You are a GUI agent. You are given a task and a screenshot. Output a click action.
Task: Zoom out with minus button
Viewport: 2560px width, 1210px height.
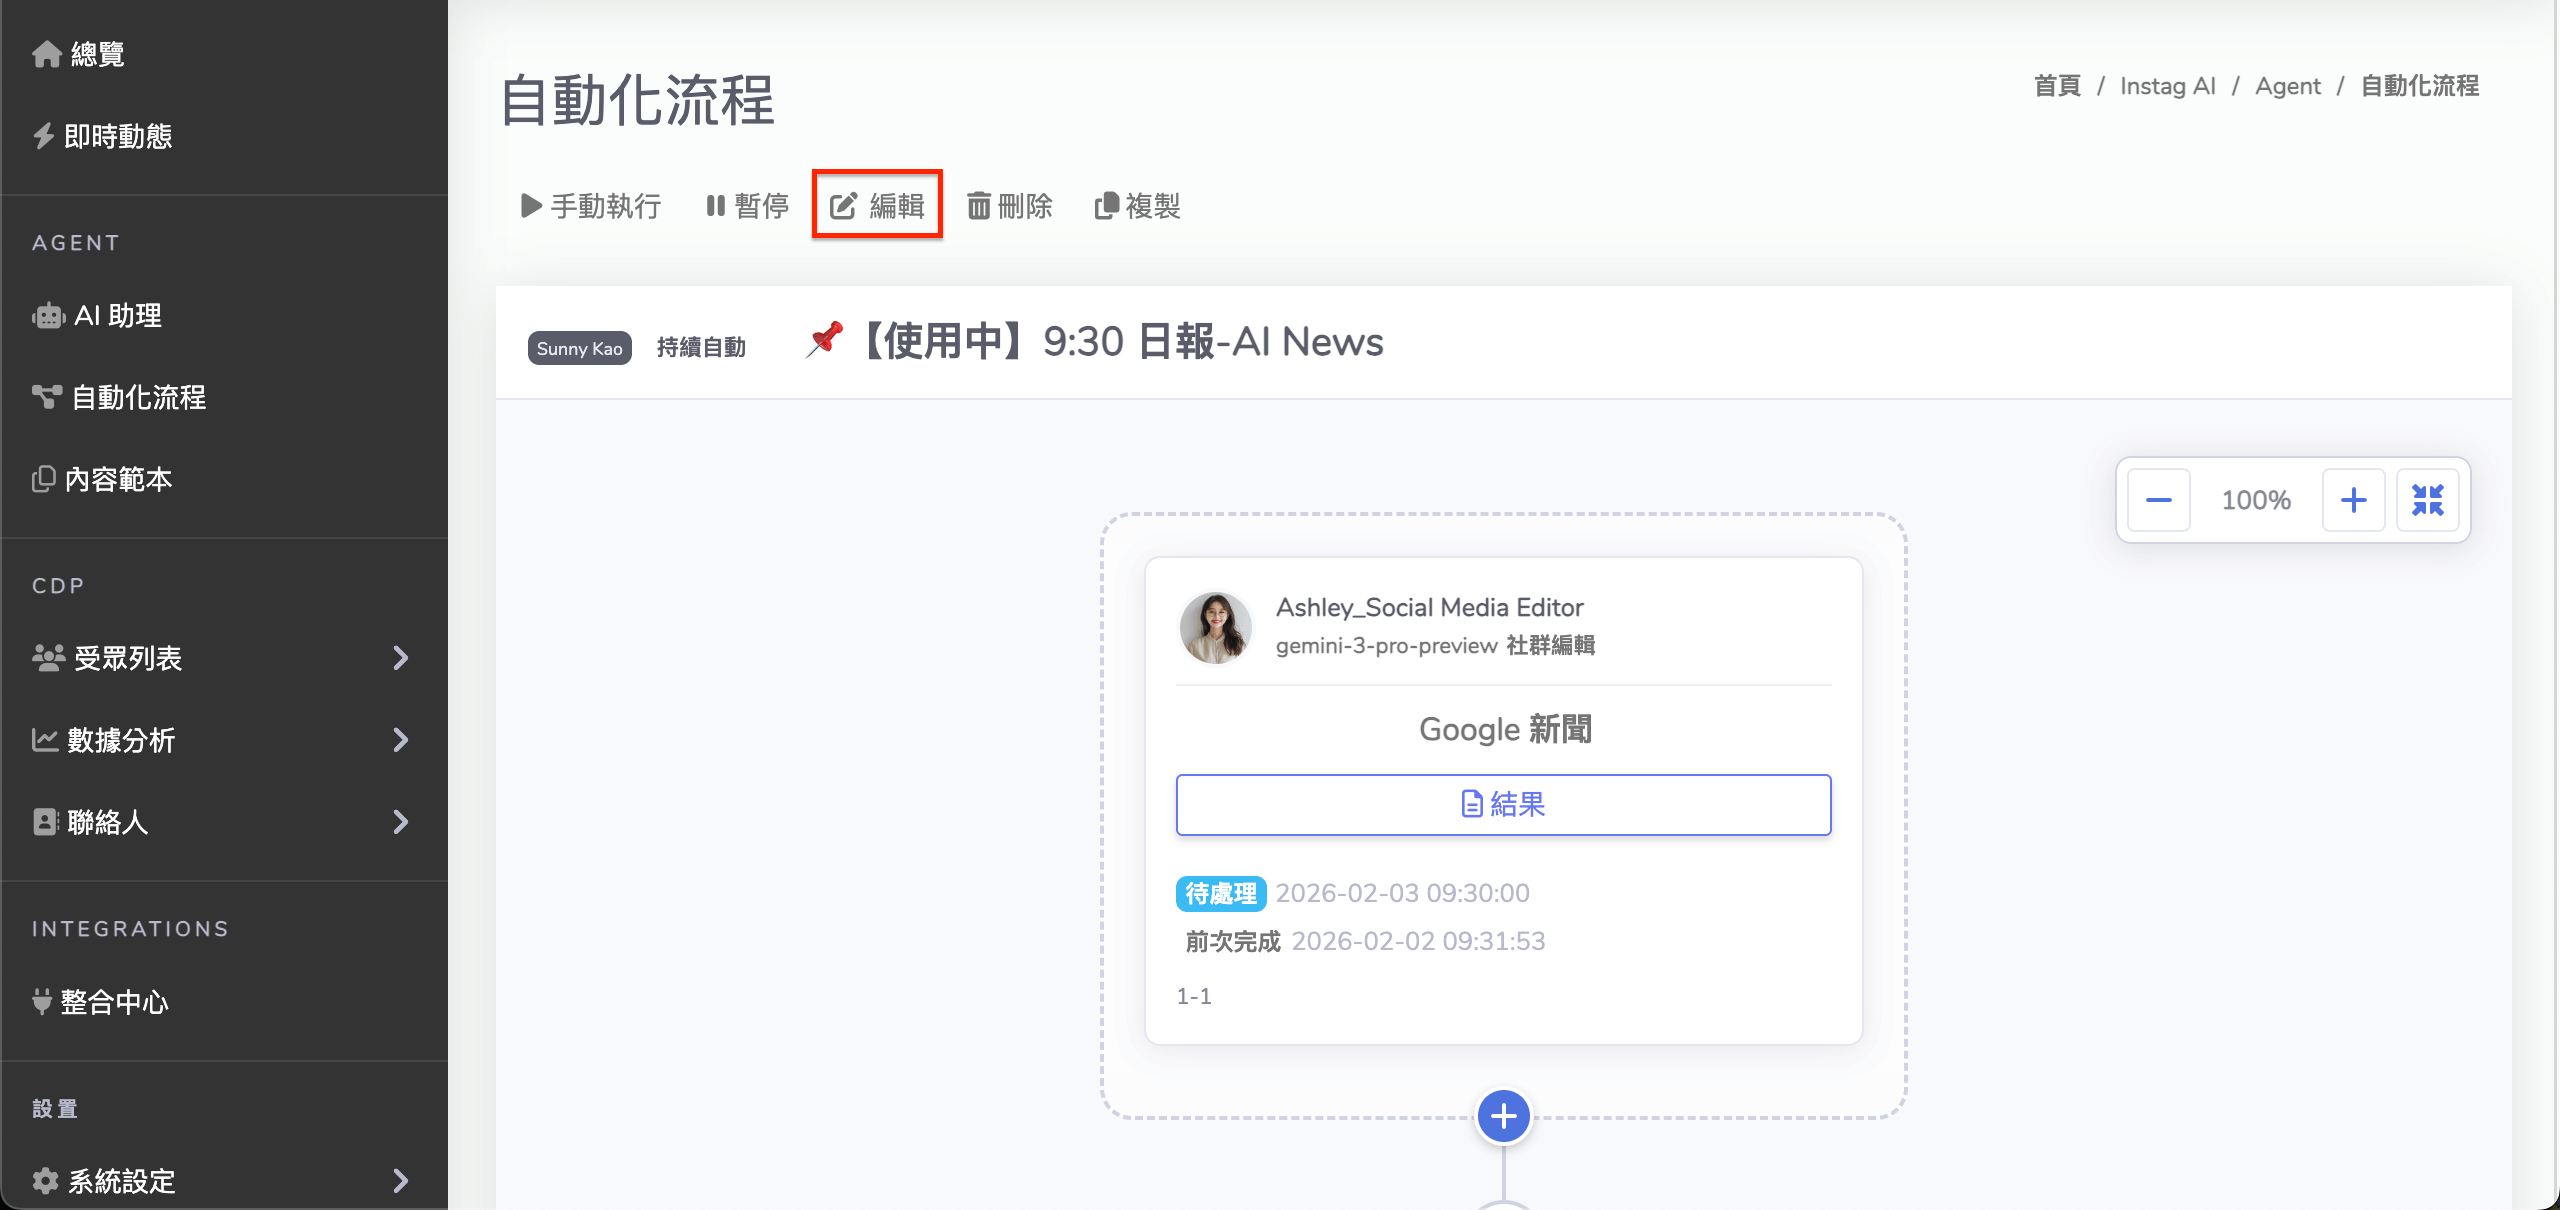2158,500
